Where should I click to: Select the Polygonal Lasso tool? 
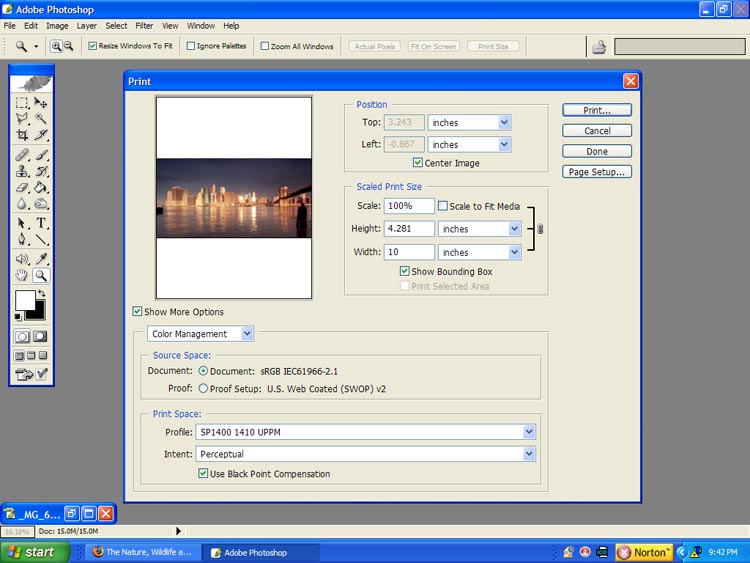(22, 119)
